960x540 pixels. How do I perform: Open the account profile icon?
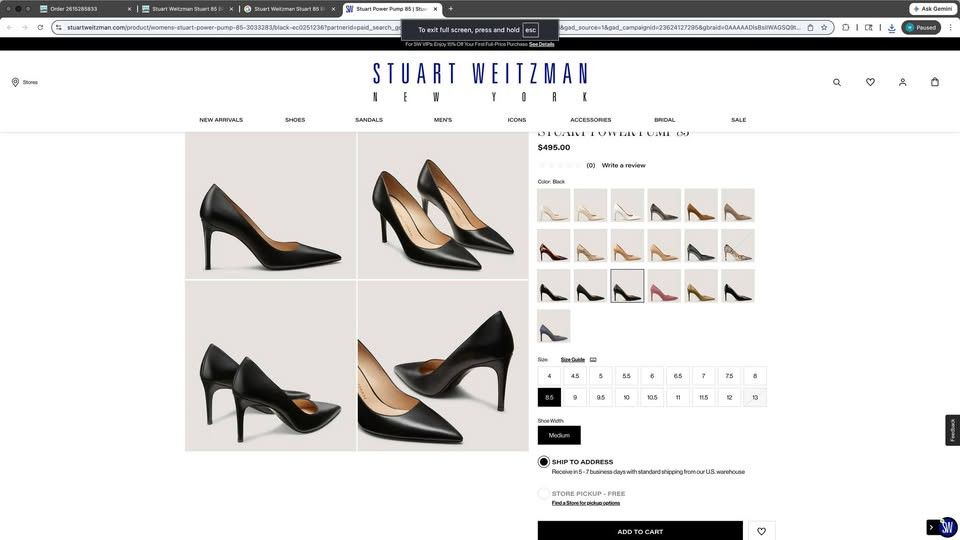coord(902,82)
